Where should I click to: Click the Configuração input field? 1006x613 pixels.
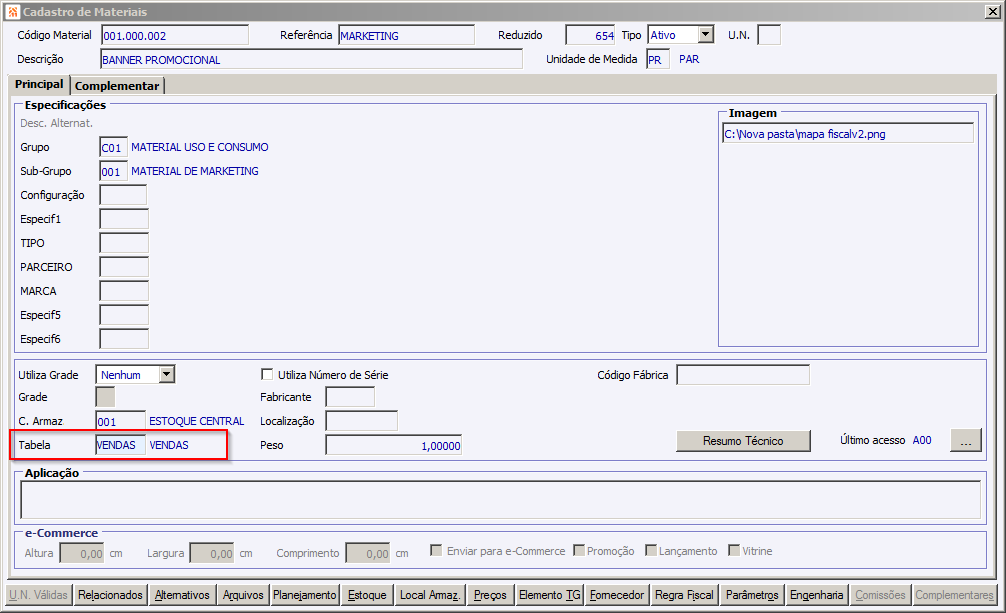(x=123, y=195)
